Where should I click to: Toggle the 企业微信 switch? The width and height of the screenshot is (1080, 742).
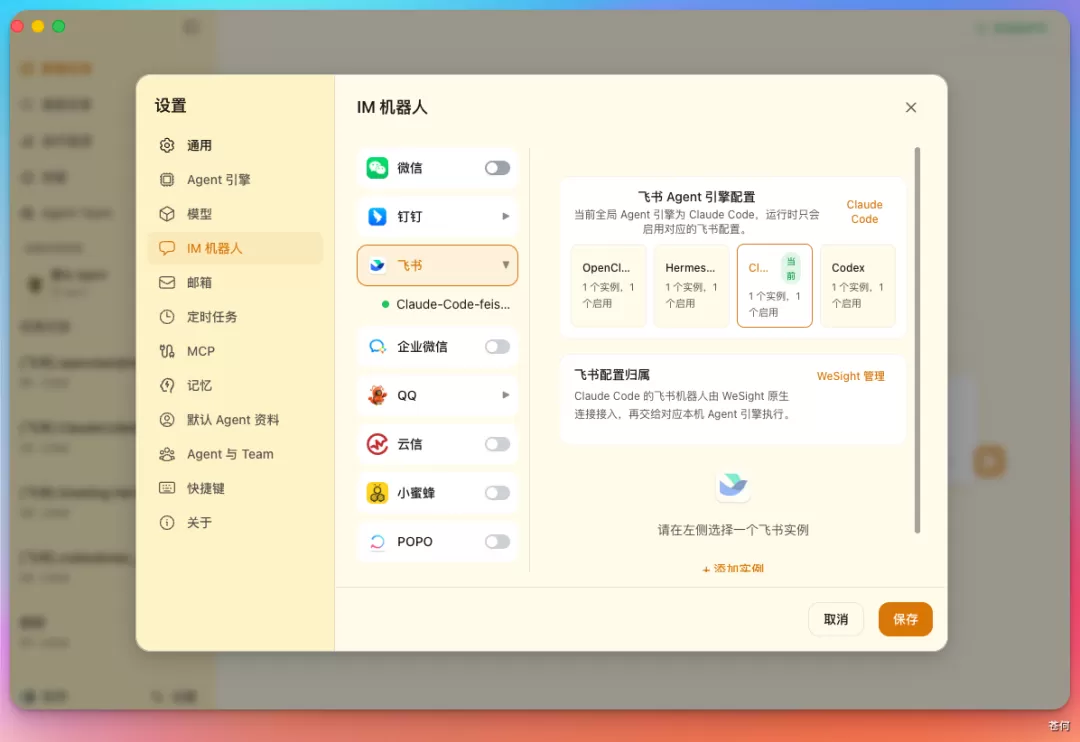click(x=497, y=347)
